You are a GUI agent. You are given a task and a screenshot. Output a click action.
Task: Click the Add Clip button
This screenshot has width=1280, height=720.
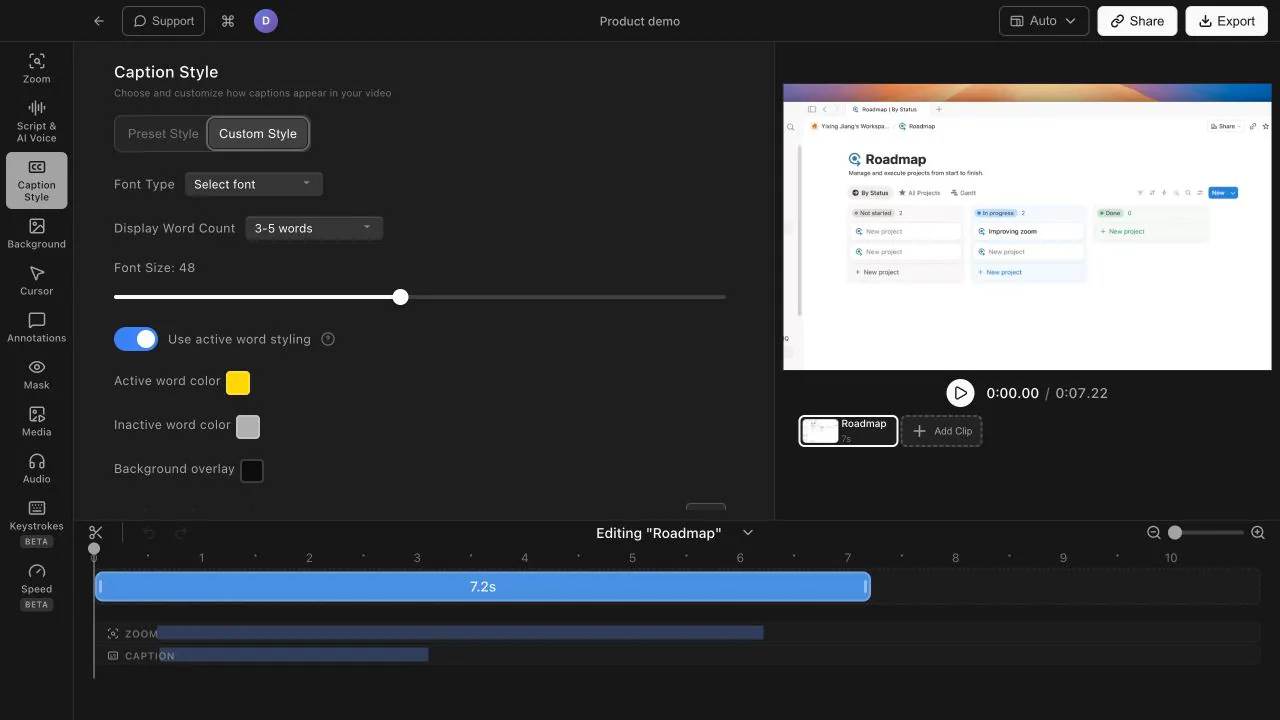coord(942,431)
